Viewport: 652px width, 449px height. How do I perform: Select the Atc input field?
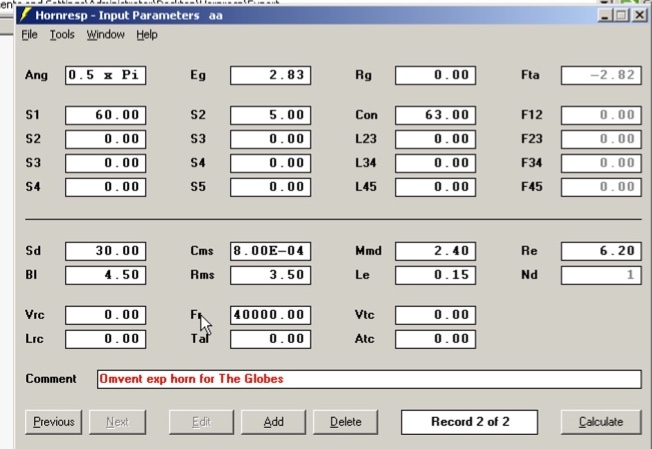click(435, 339)
